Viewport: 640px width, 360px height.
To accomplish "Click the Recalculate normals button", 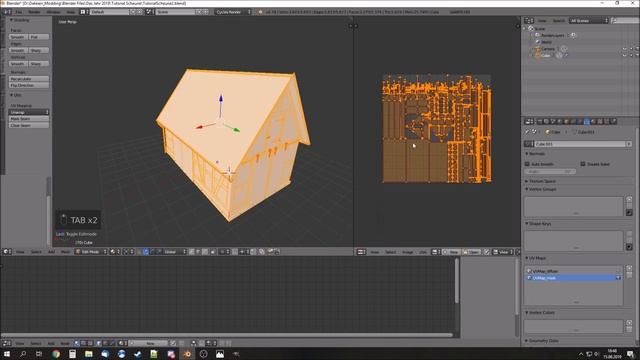I will 29,79.
